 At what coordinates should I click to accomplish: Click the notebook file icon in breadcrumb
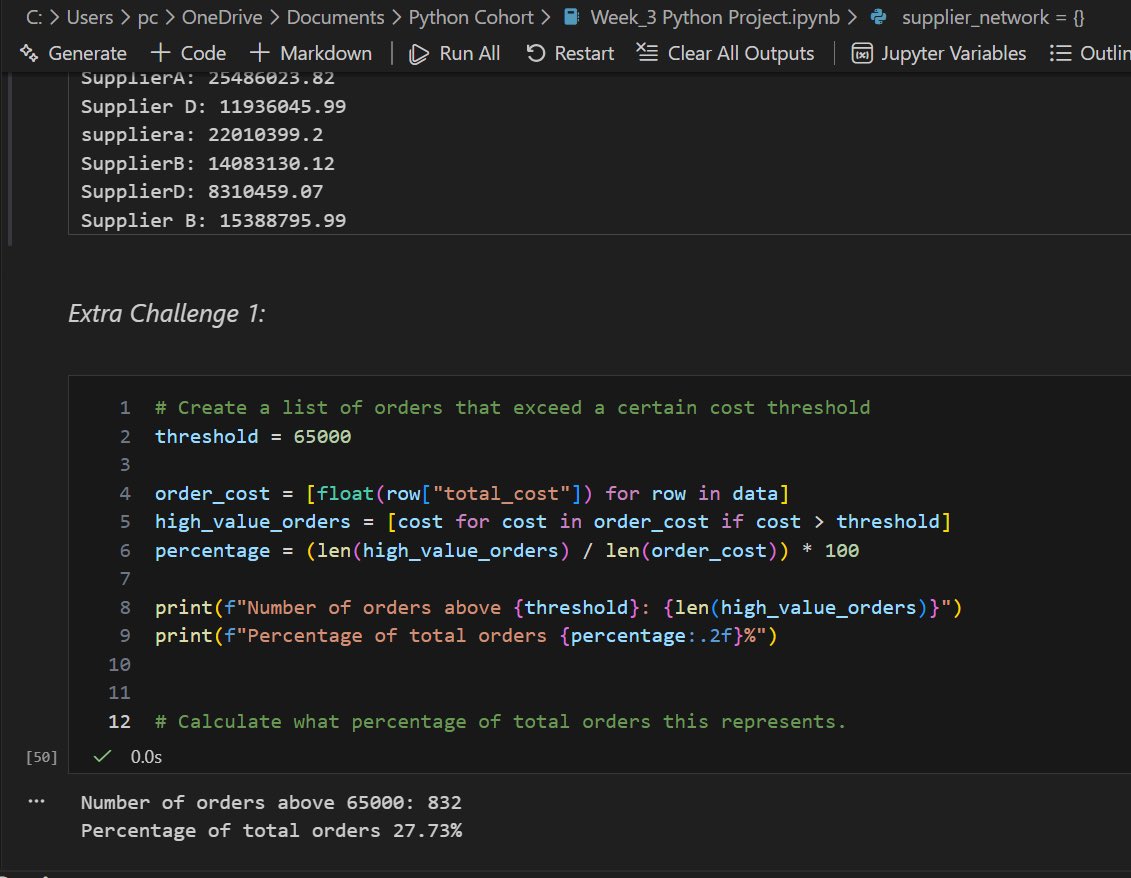(x=571, y=17)
